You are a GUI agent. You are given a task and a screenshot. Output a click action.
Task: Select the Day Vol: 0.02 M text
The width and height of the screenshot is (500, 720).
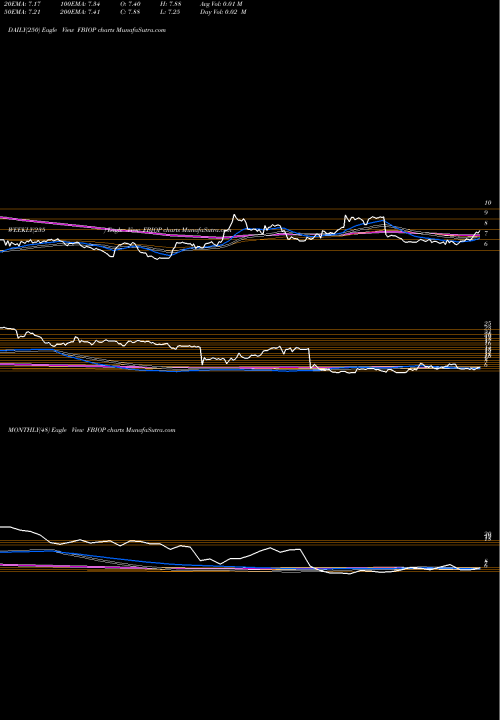point(223,12)
